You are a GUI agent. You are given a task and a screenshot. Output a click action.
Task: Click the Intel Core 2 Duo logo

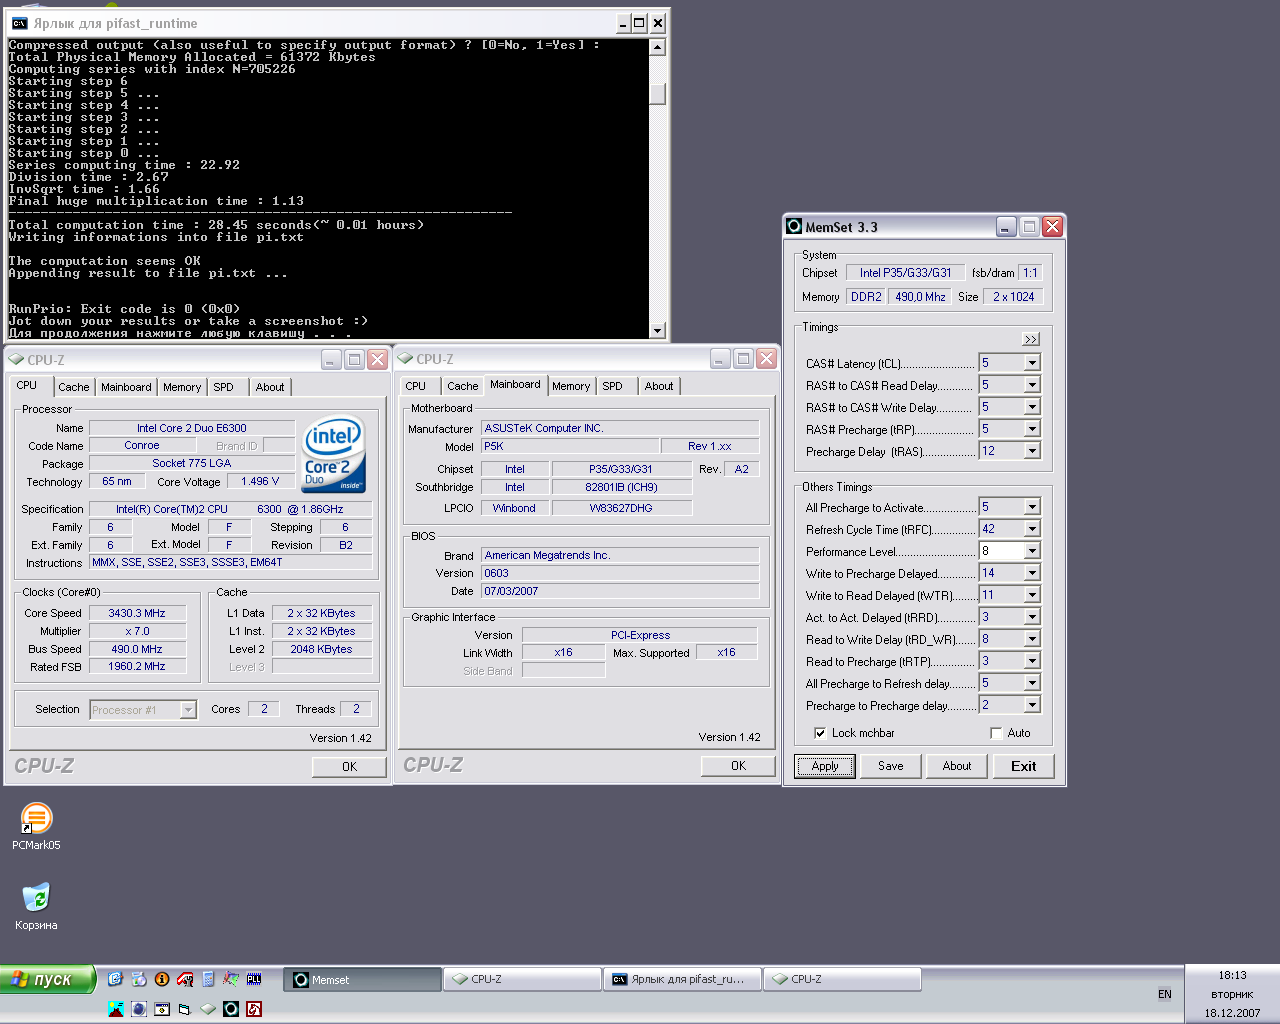point(334,454)
